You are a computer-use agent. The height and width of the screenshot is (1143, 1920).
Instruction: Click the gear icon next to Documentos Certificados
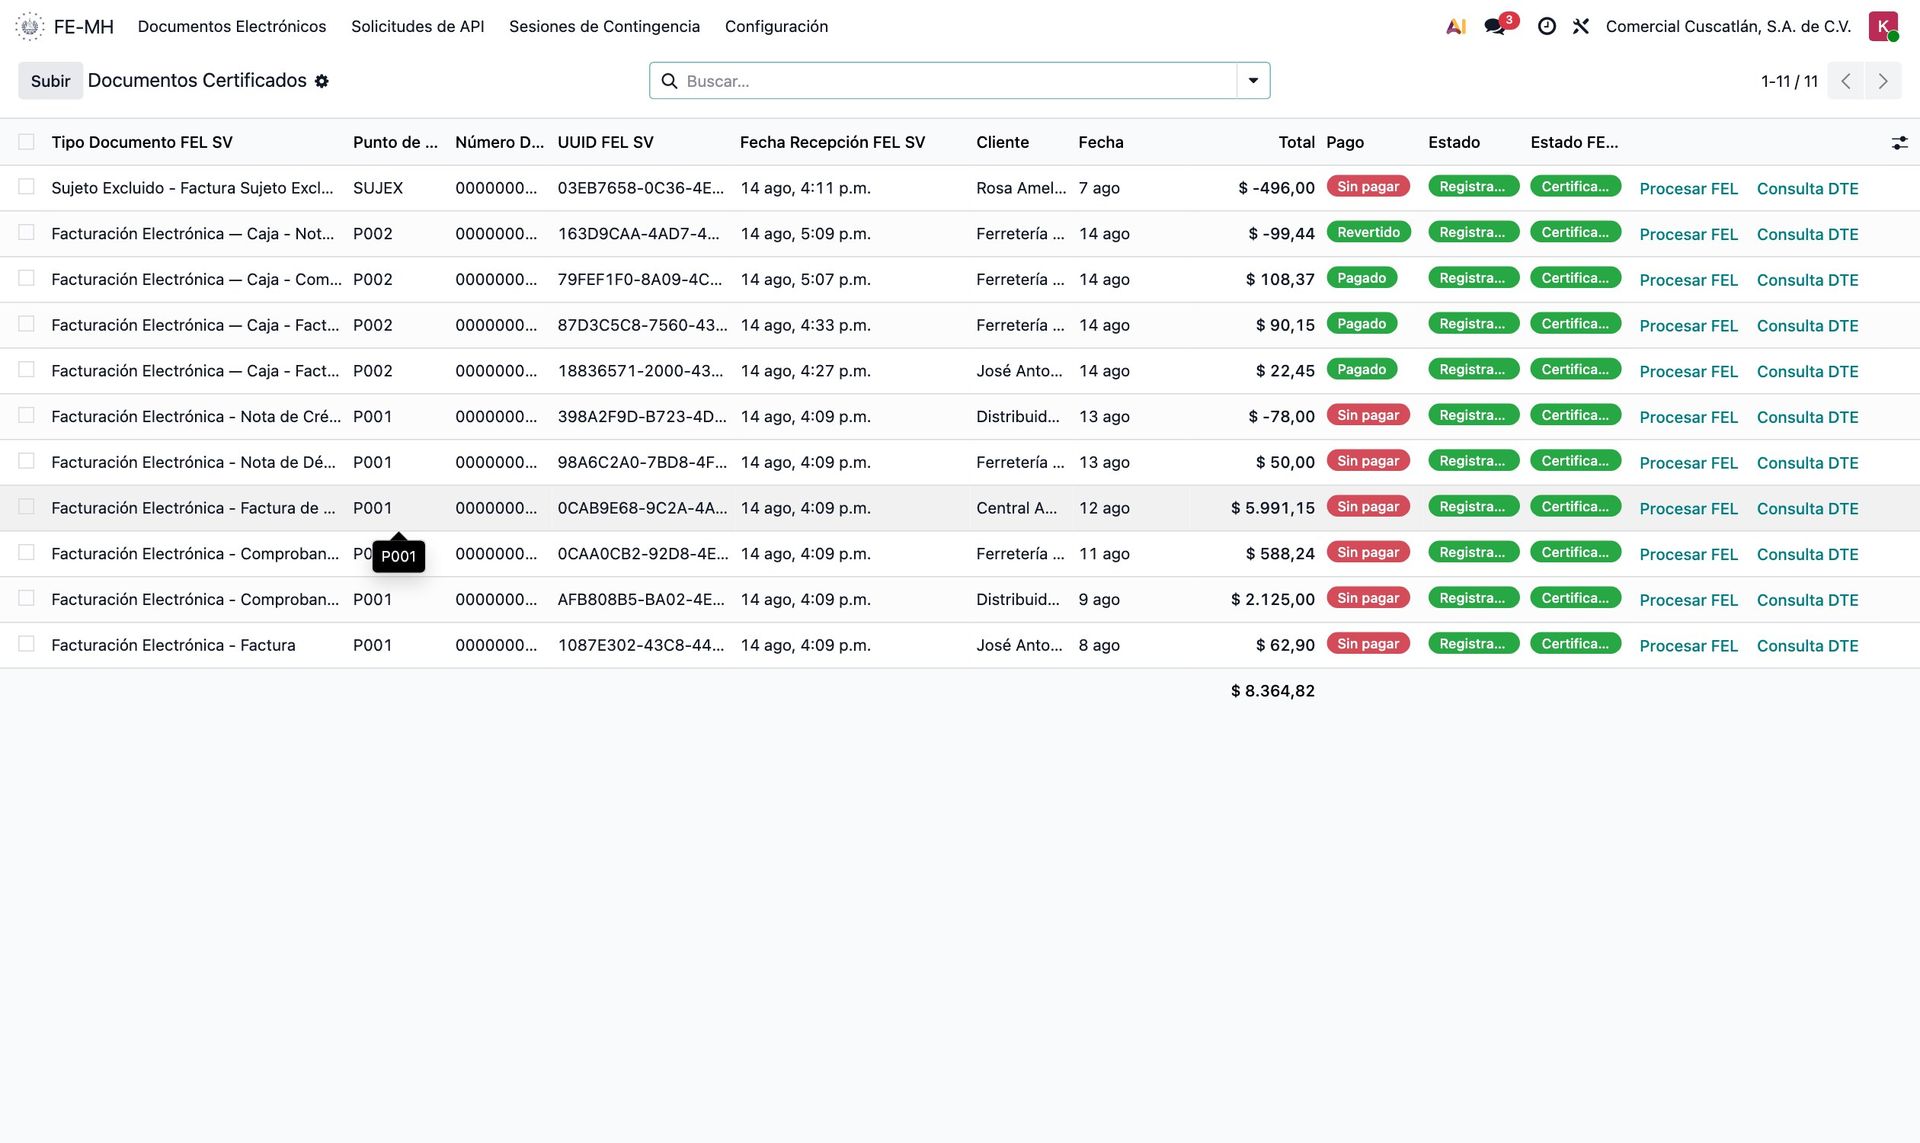[322, 81]
